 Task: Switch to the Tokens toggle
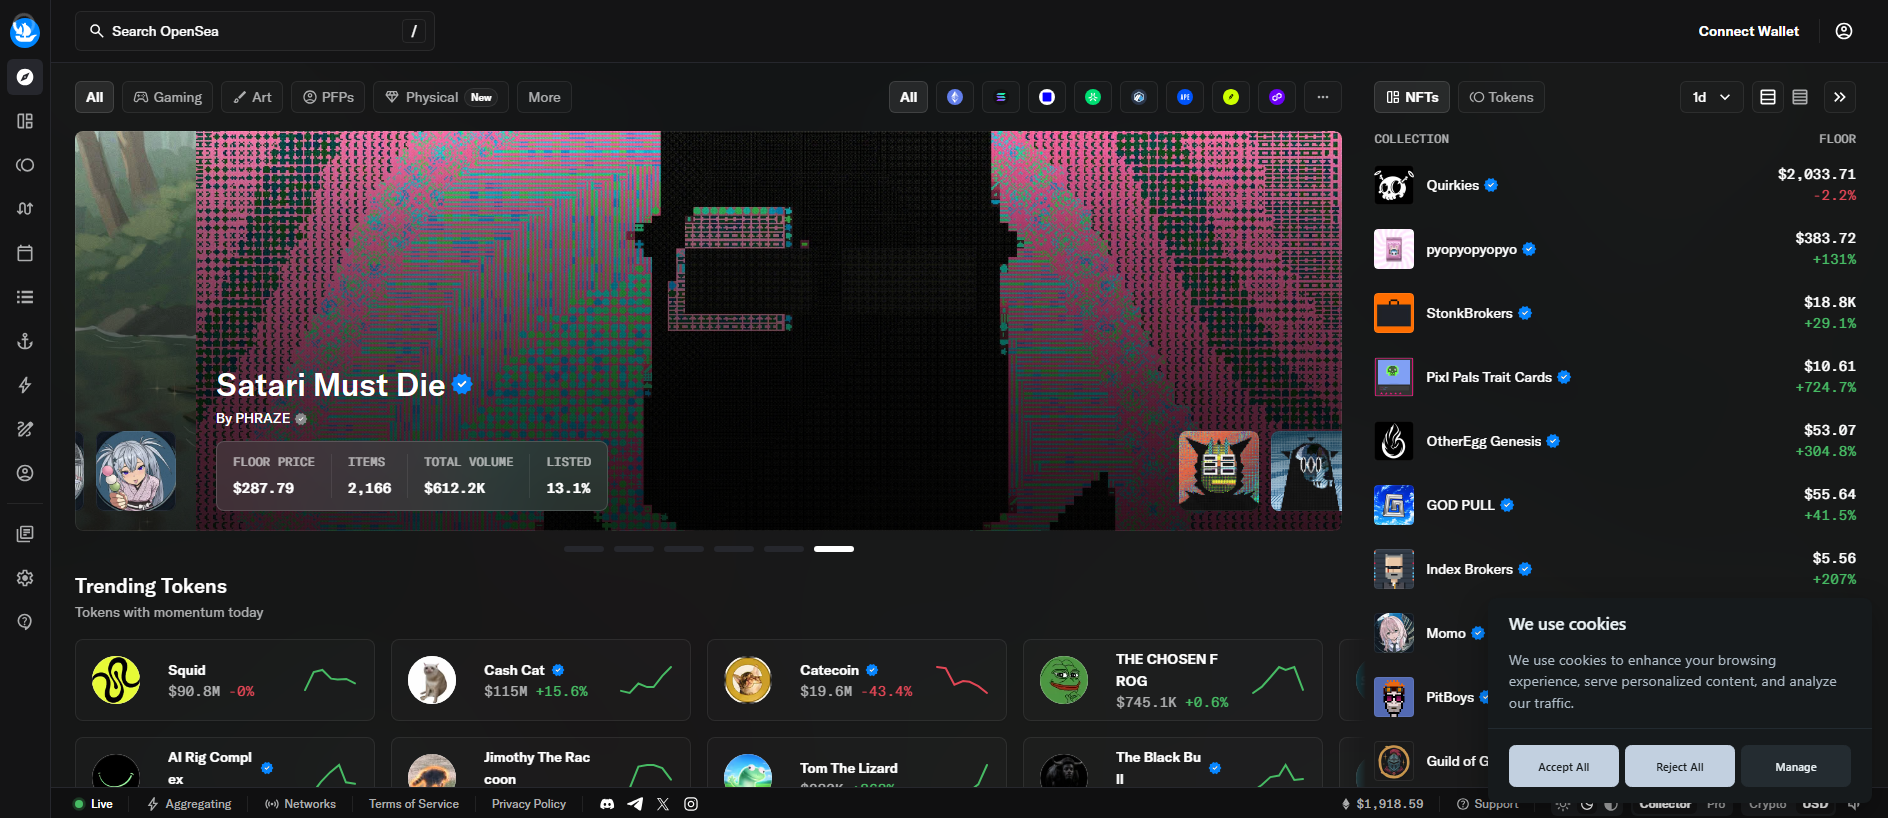click(1501, 97)
